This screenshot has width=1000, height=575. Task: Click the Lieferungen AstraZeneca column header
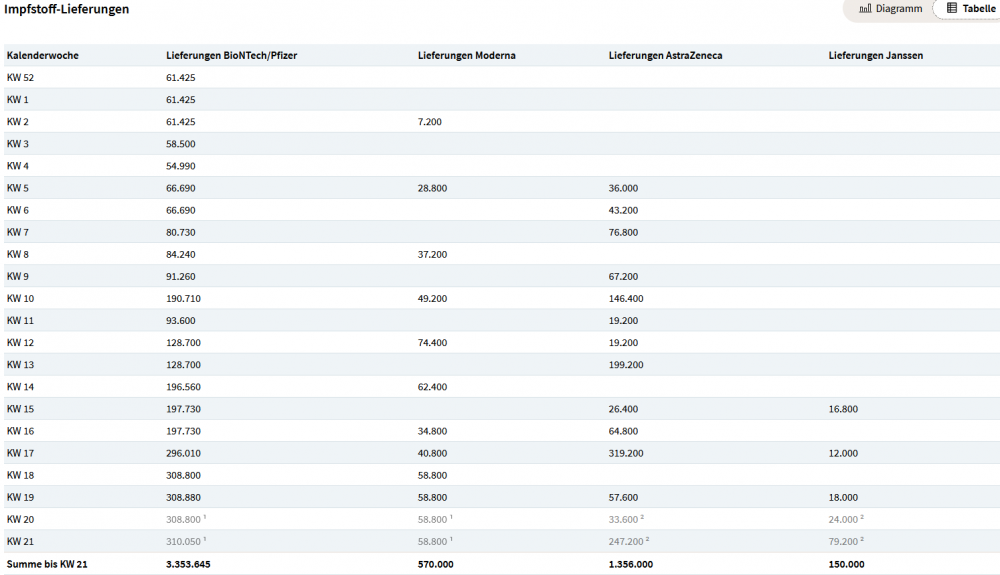click(x=665, y=55)
